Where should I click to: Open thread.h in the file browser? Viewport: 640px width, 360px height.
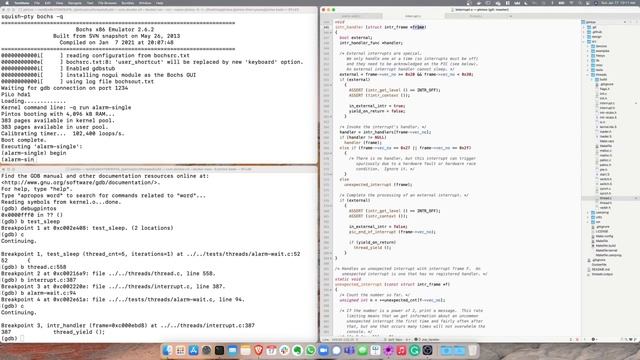[606, 203]
